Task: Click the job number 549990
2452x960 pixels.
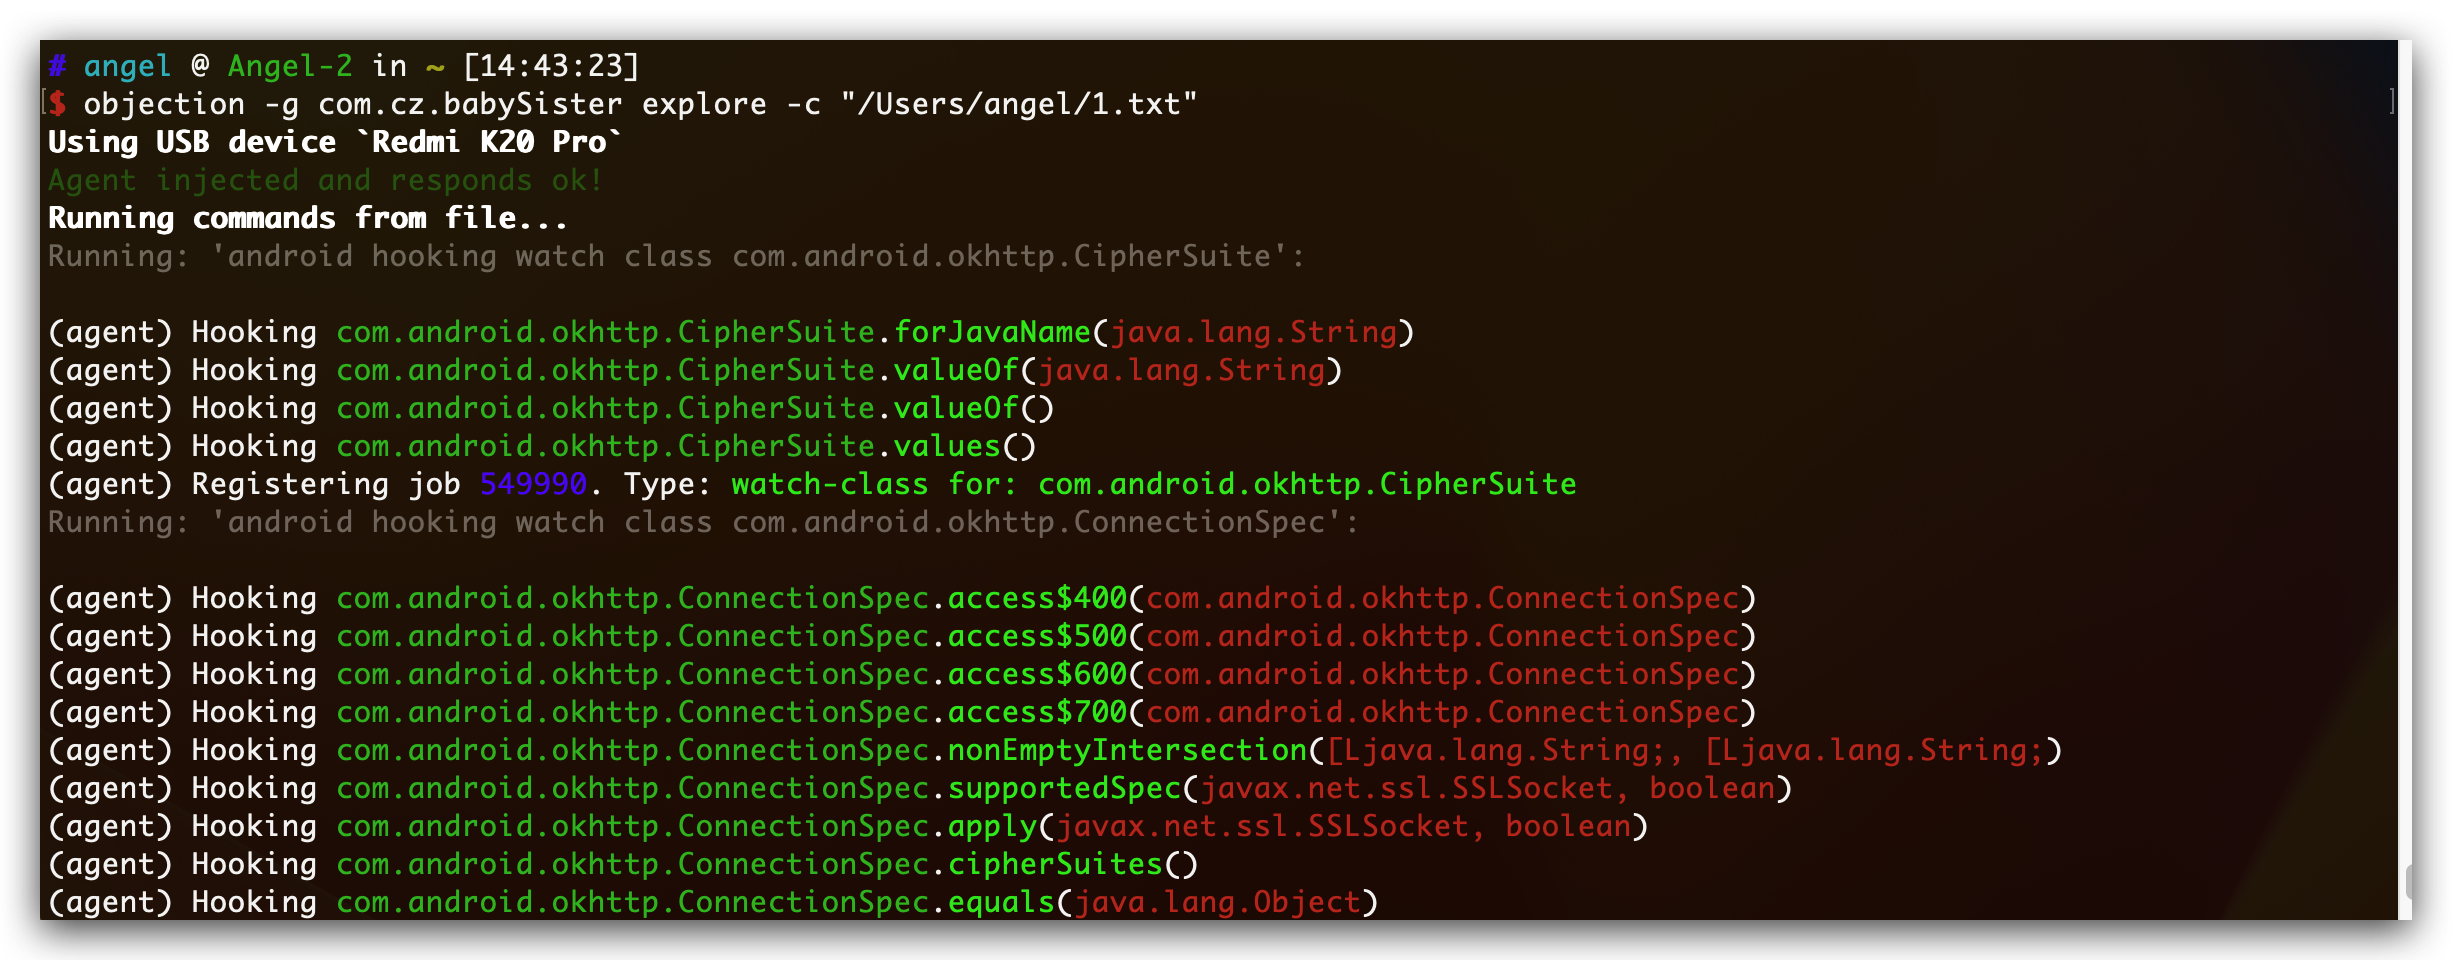Action: (533, 484)
